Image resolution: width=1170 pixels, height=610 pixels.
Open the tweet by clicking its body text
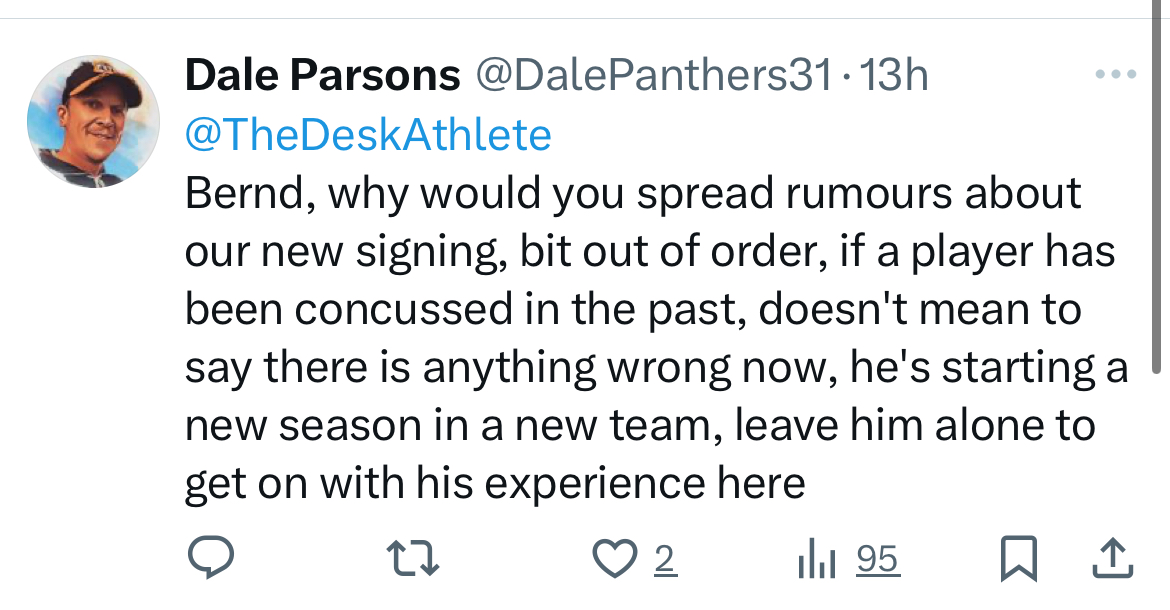640,340
